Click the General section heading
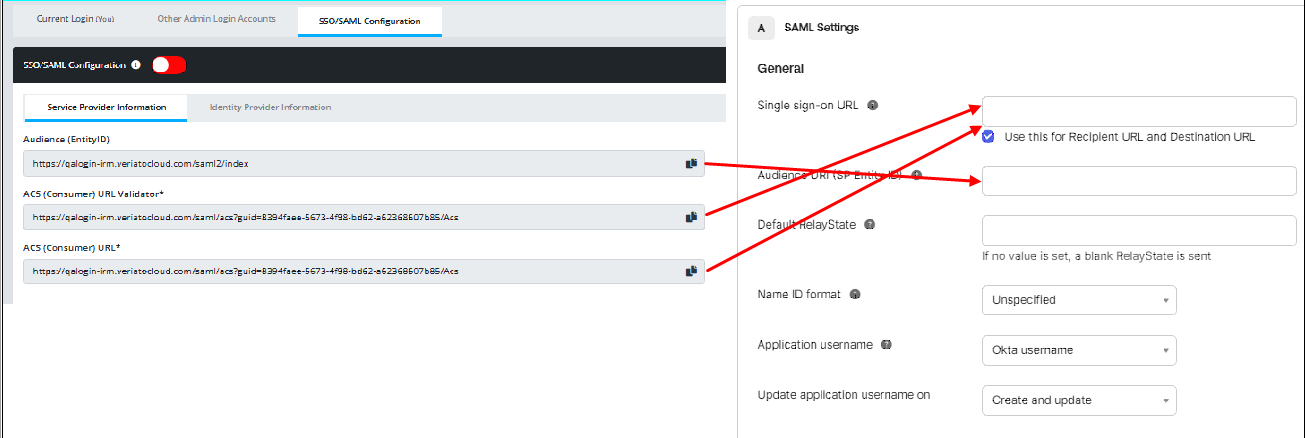This screenshot has width=1305, height=438. click(781, 69)
